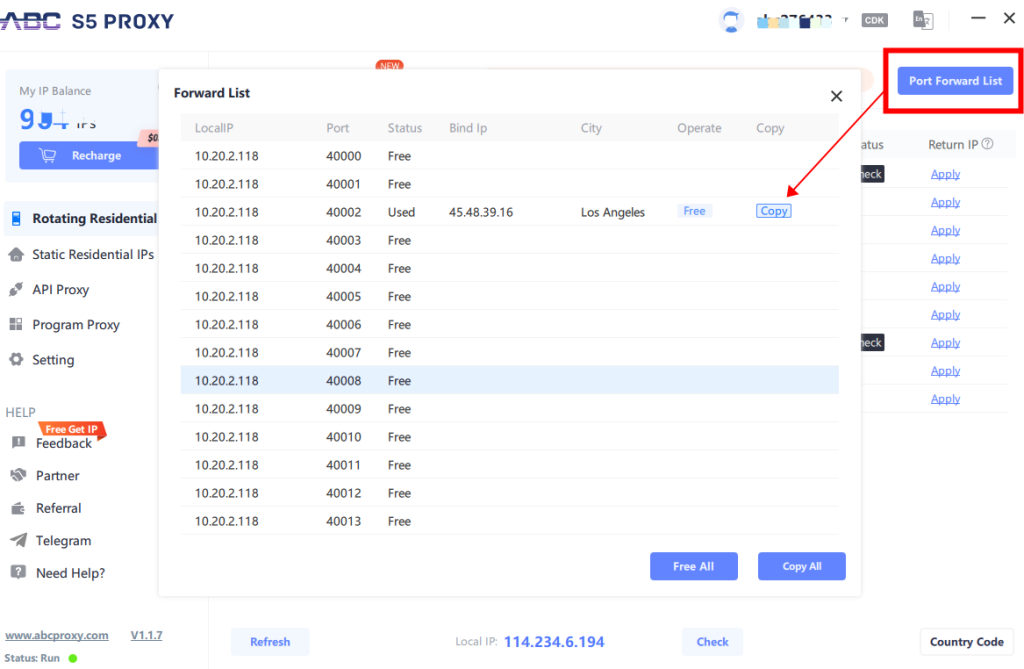Click the Referral wallet icon
This screenshot has width=1024, height=669.
(18, 508)
